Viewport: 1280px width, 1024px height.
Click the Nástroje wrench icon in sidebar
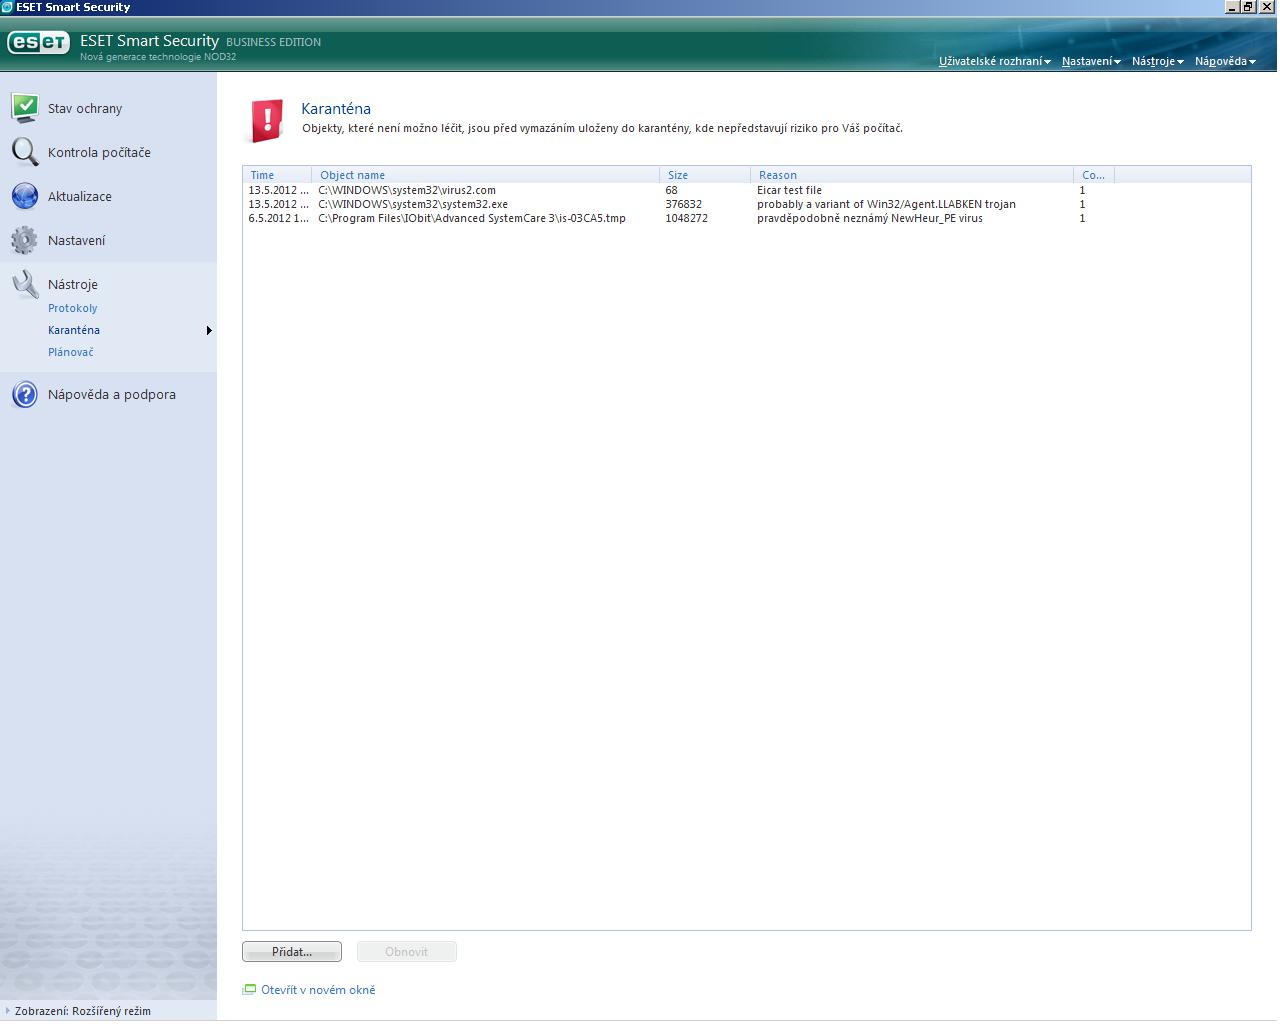pos(25,284)
